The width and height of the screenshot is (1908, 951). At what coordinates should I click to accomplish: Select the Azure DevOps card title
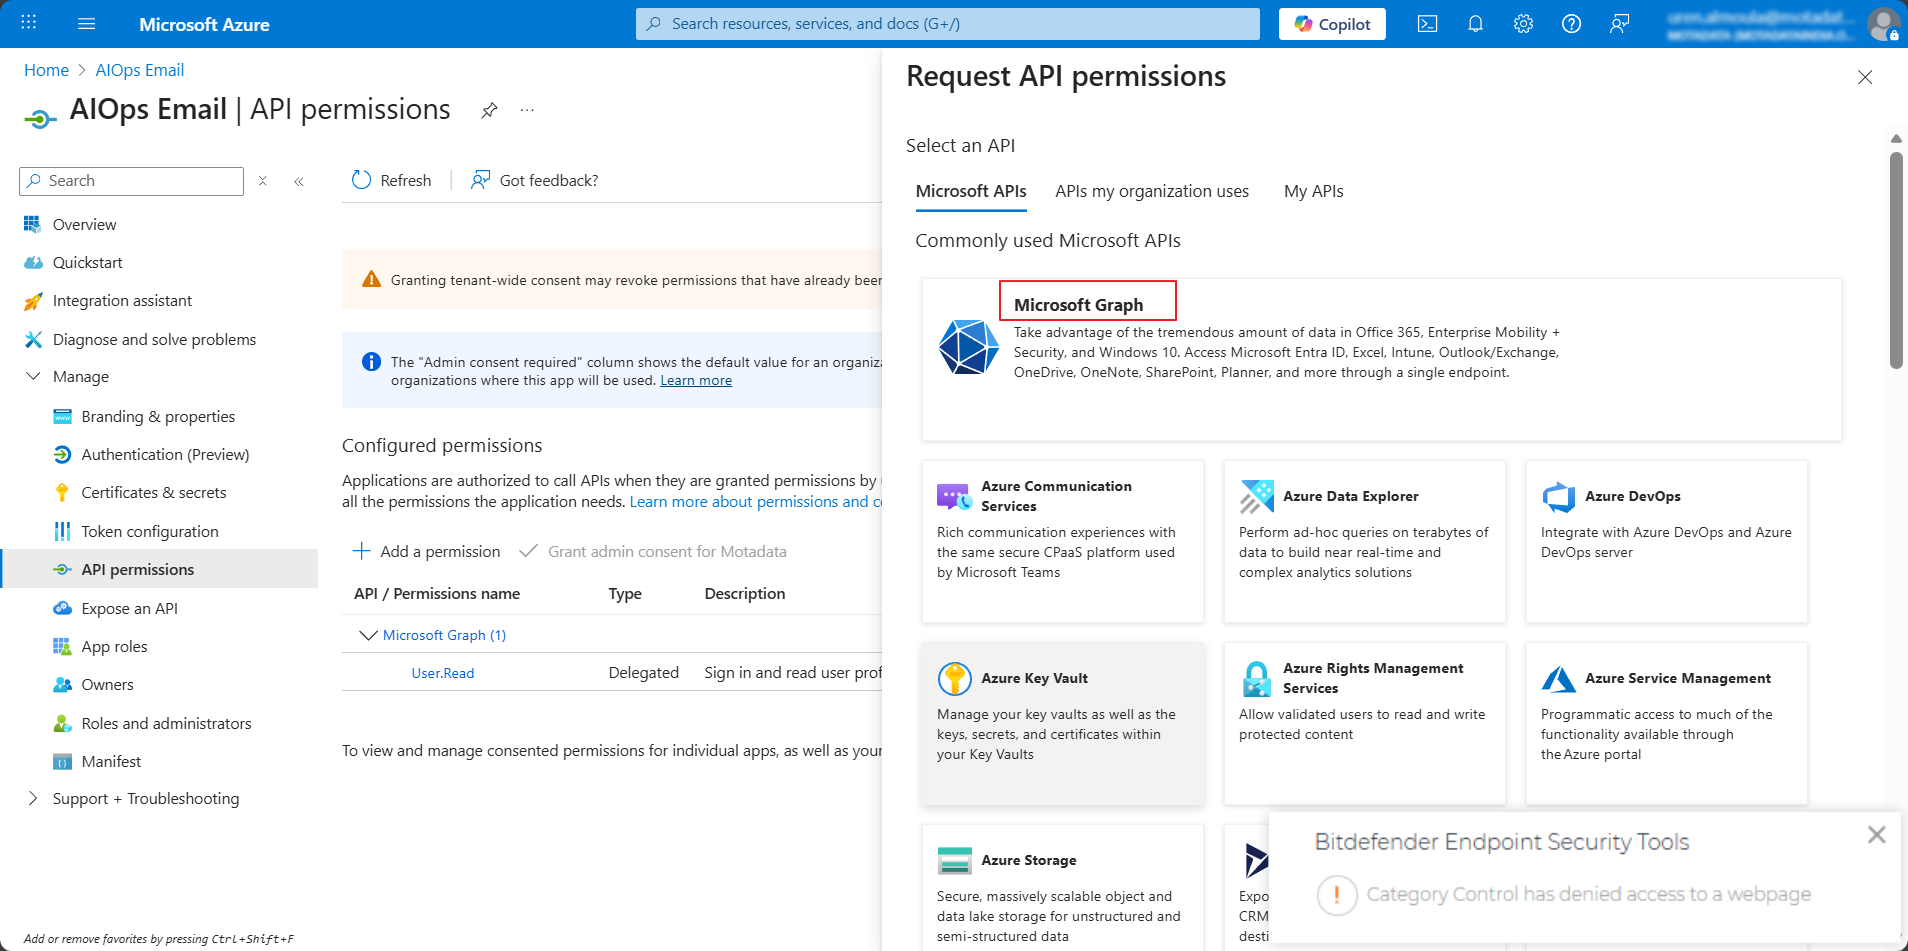[1632, 496]
